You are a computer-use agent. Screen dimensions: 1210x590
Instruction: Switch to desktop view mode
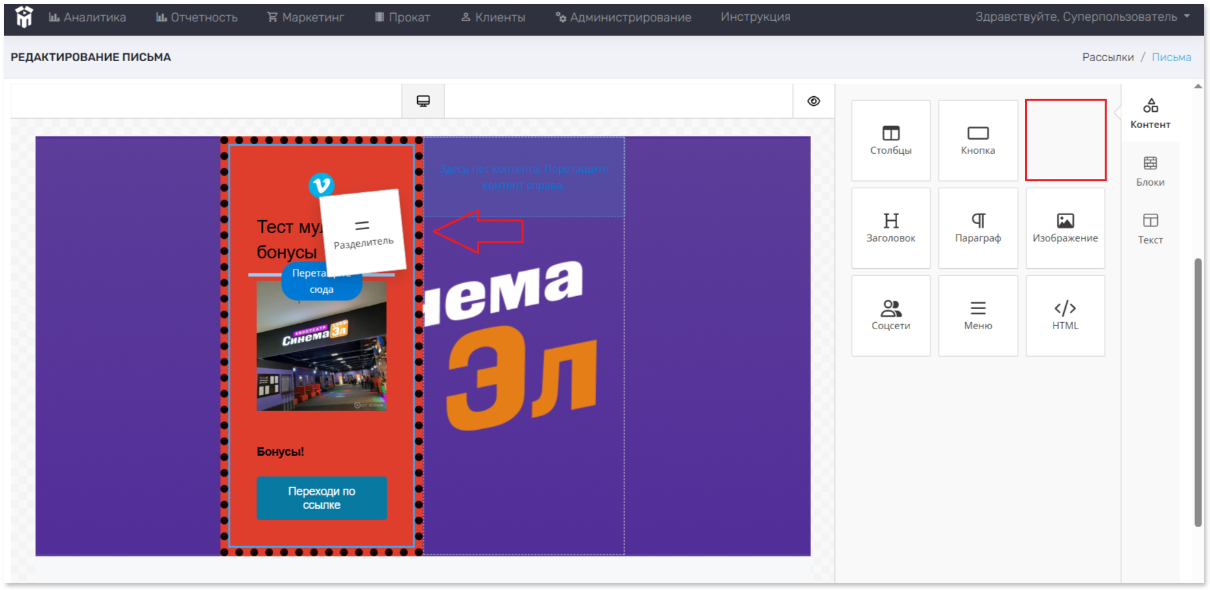click(x=423, y=101)
